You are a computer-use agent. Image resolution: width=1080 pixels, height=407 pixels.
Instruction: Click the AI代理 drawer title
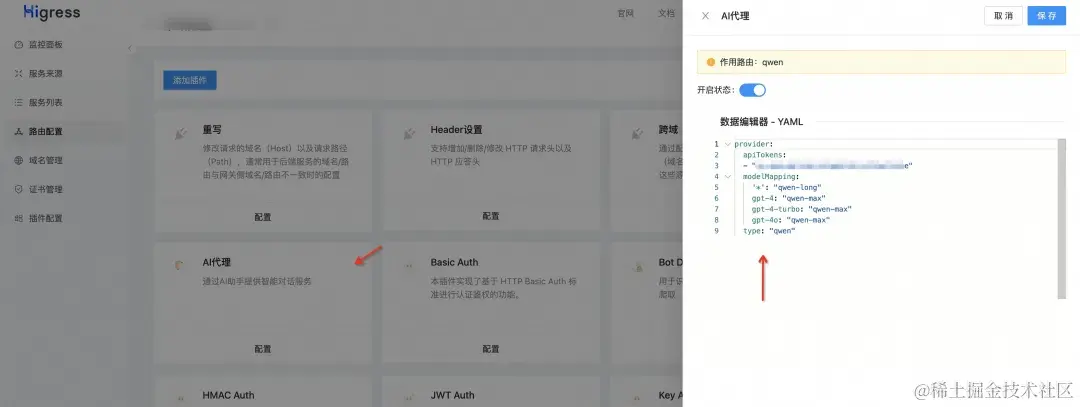pos(735,16)
